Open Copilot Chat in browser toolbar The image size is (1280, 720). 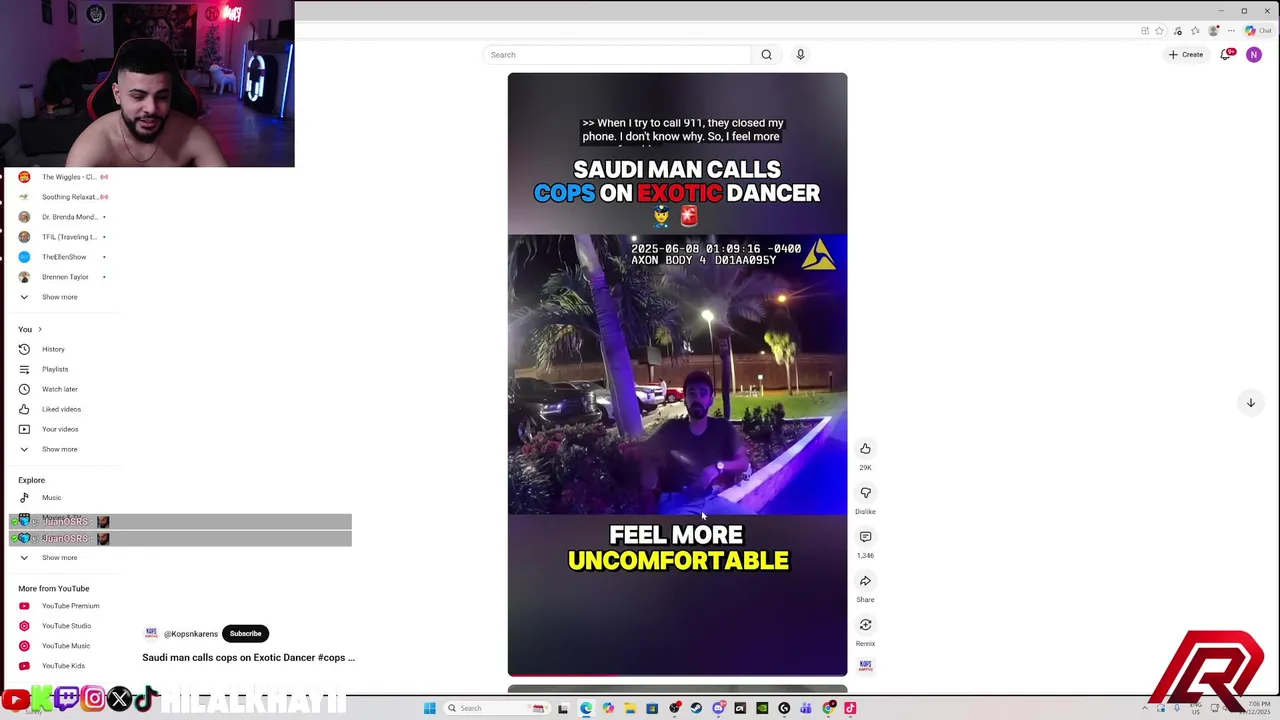(1257, 31)
